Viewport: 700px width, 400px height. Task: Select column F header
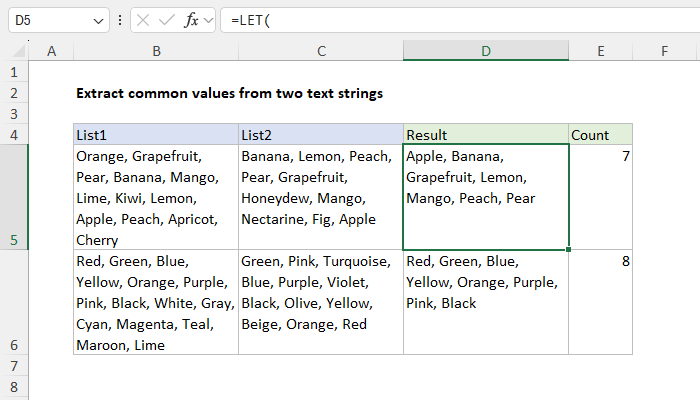665,51
